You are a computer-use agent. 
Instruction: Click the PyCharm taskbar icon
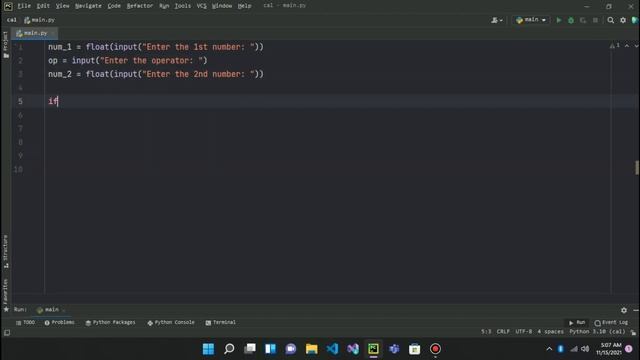pyautogui.click(x=373, y=349)
